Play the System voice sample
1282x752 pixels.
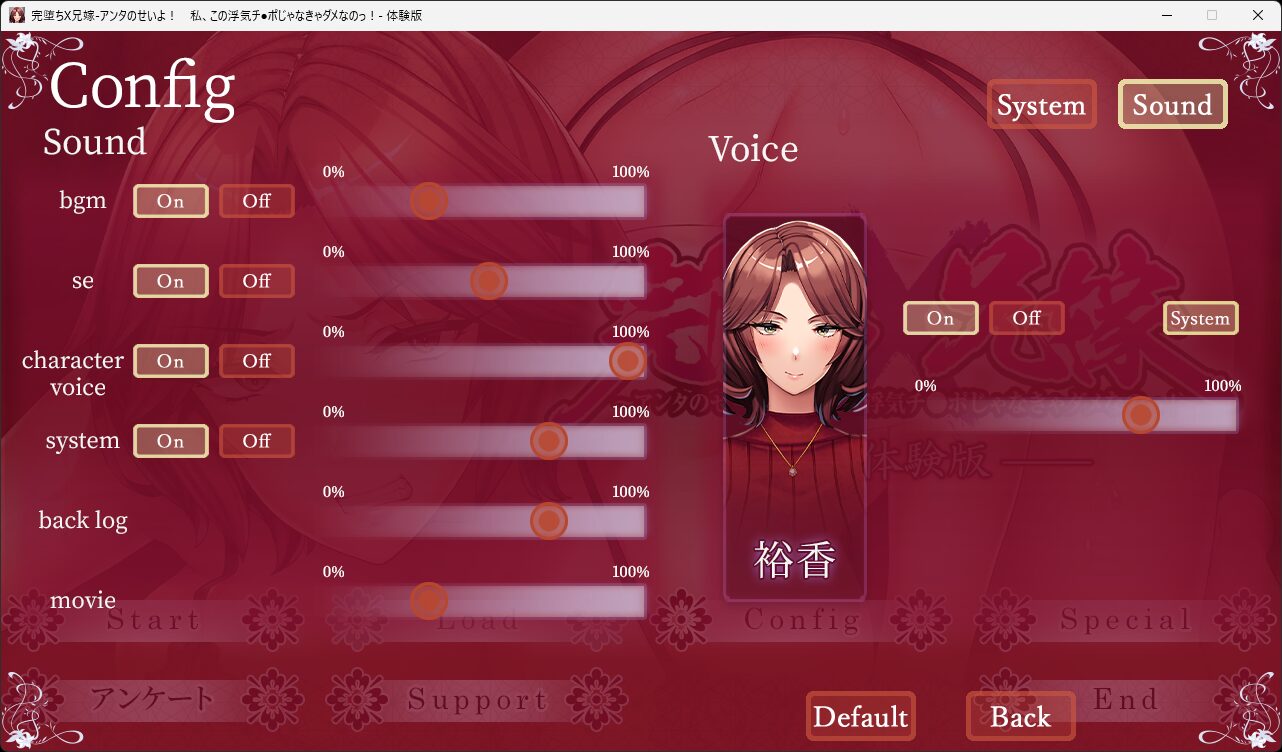click(x=1201, y=318)
